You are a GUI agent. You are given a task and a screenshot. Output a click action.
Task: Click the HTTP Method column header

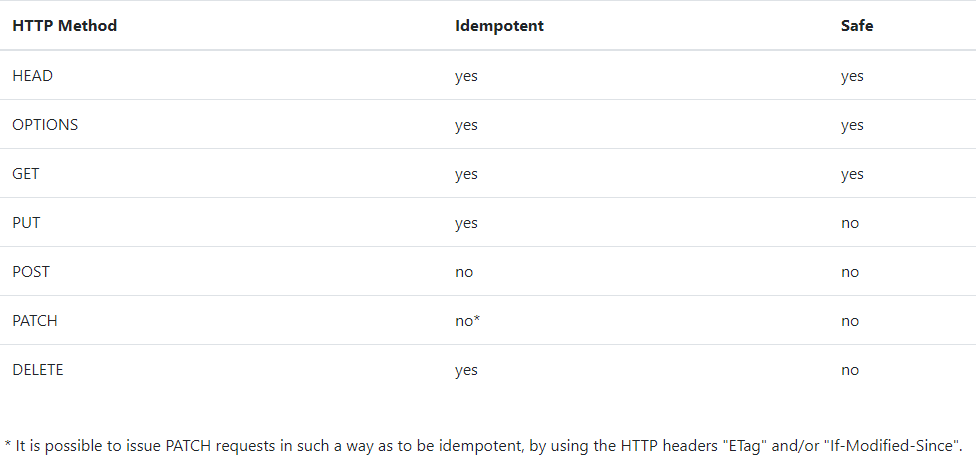pos(64,26)
